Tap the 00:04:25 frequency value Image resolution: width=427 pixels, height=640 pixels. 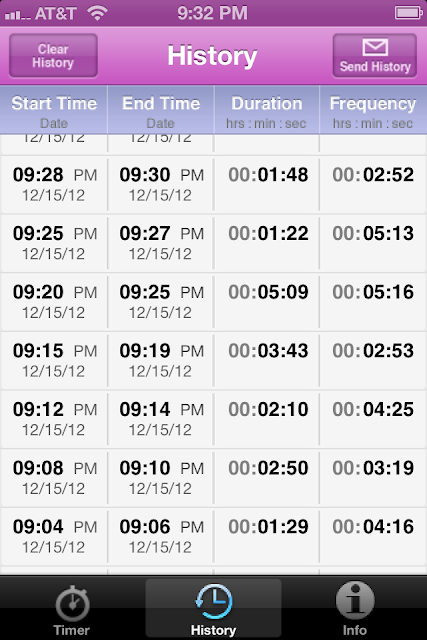click(373, 409)
